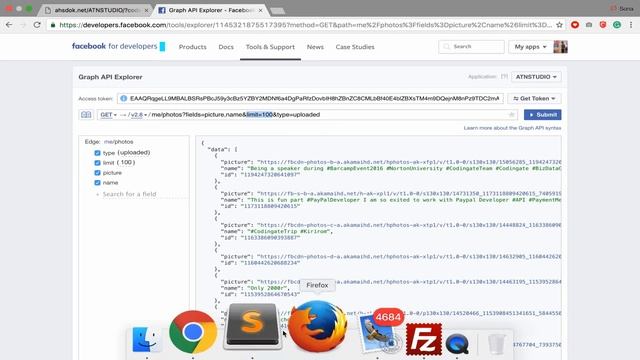The width and height of the screenshot is (640, 360).
Task: Open the ATNSTUDIO application dropdown
Action: click(536, 77)
